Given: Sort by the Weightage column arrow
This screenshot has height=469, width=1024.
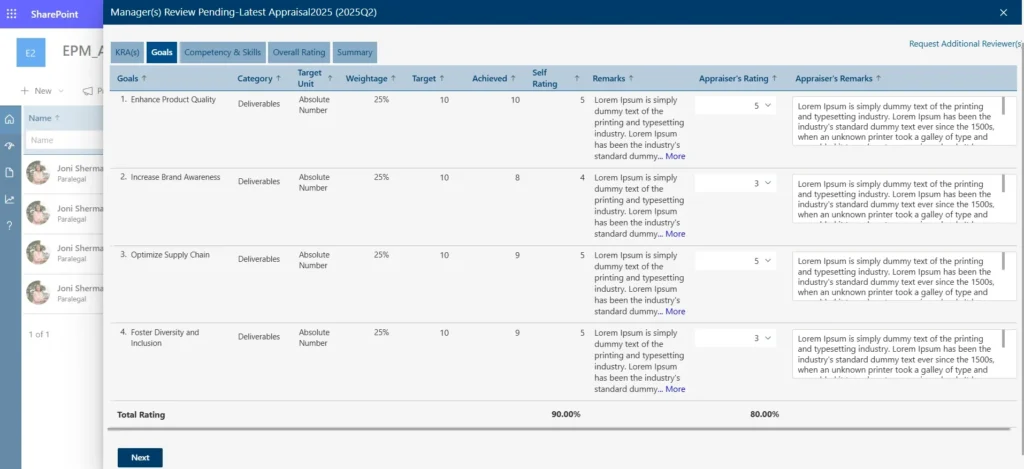Looking at the screenshot, I should click(x=393, y=78).
